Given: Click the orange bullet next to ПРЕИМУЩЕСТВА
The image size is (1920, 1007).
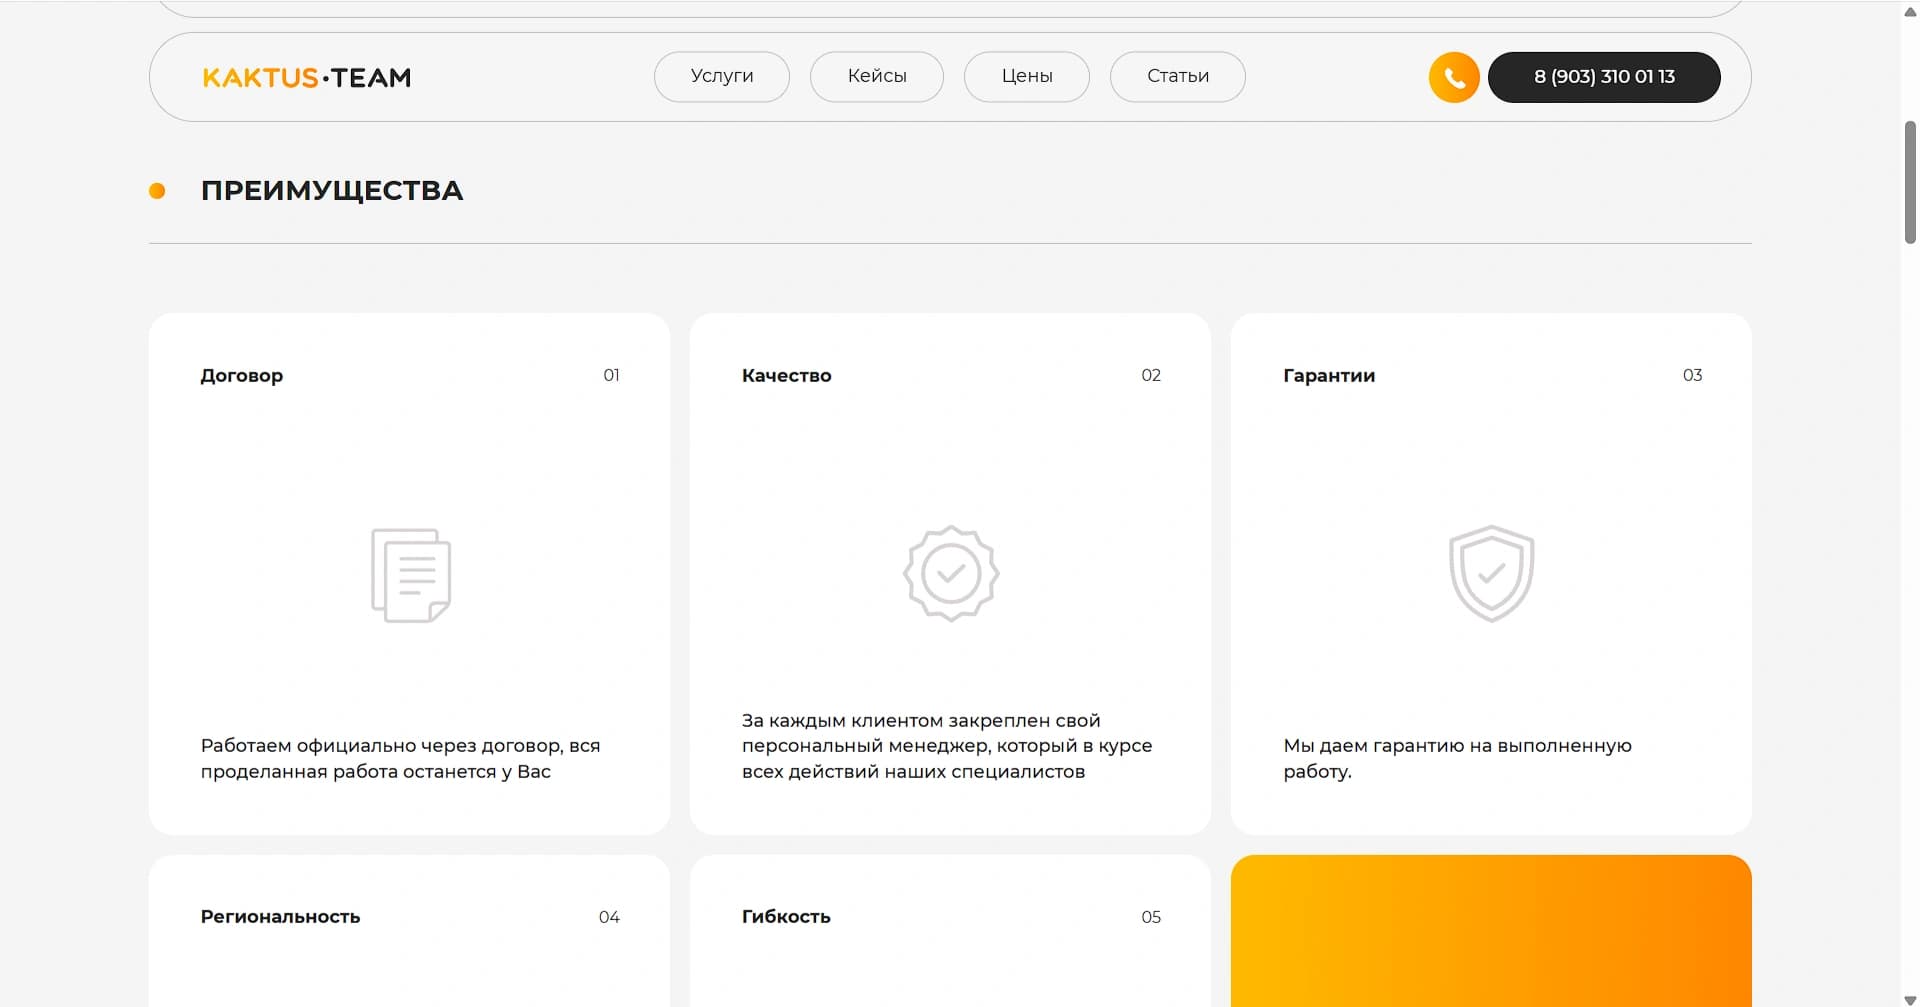Looking at the screenshot, I should 157,191.
